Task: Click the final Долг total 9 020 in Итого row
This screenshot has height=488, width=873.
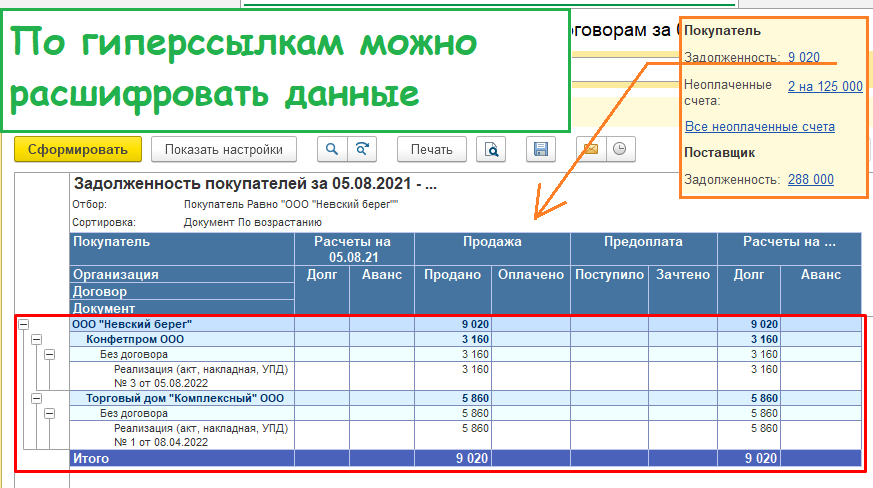Action: [x=761, y=458]
